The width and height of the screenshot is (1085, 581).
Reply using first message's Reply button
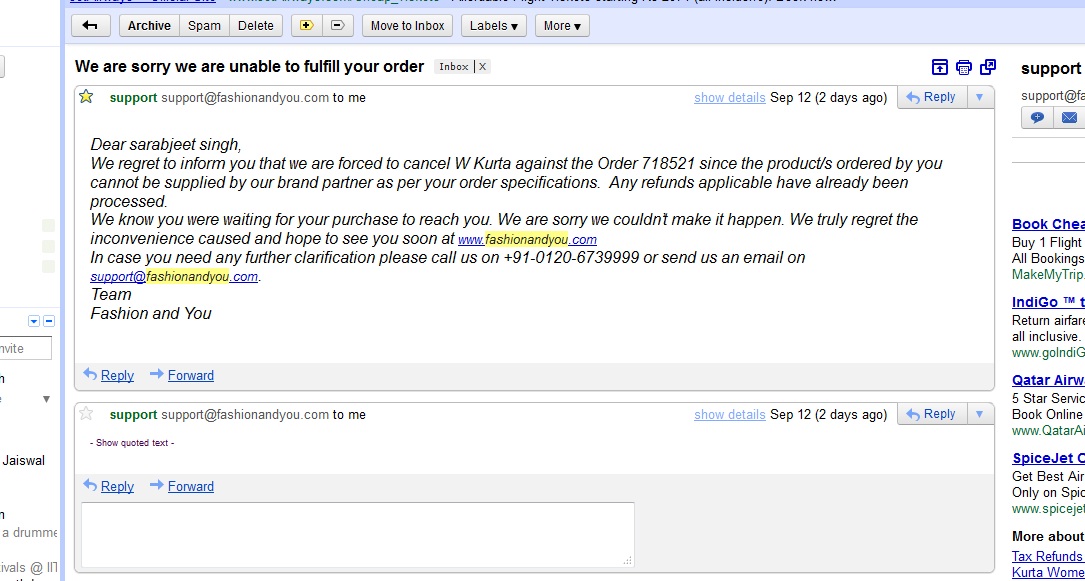click(931, 98)
